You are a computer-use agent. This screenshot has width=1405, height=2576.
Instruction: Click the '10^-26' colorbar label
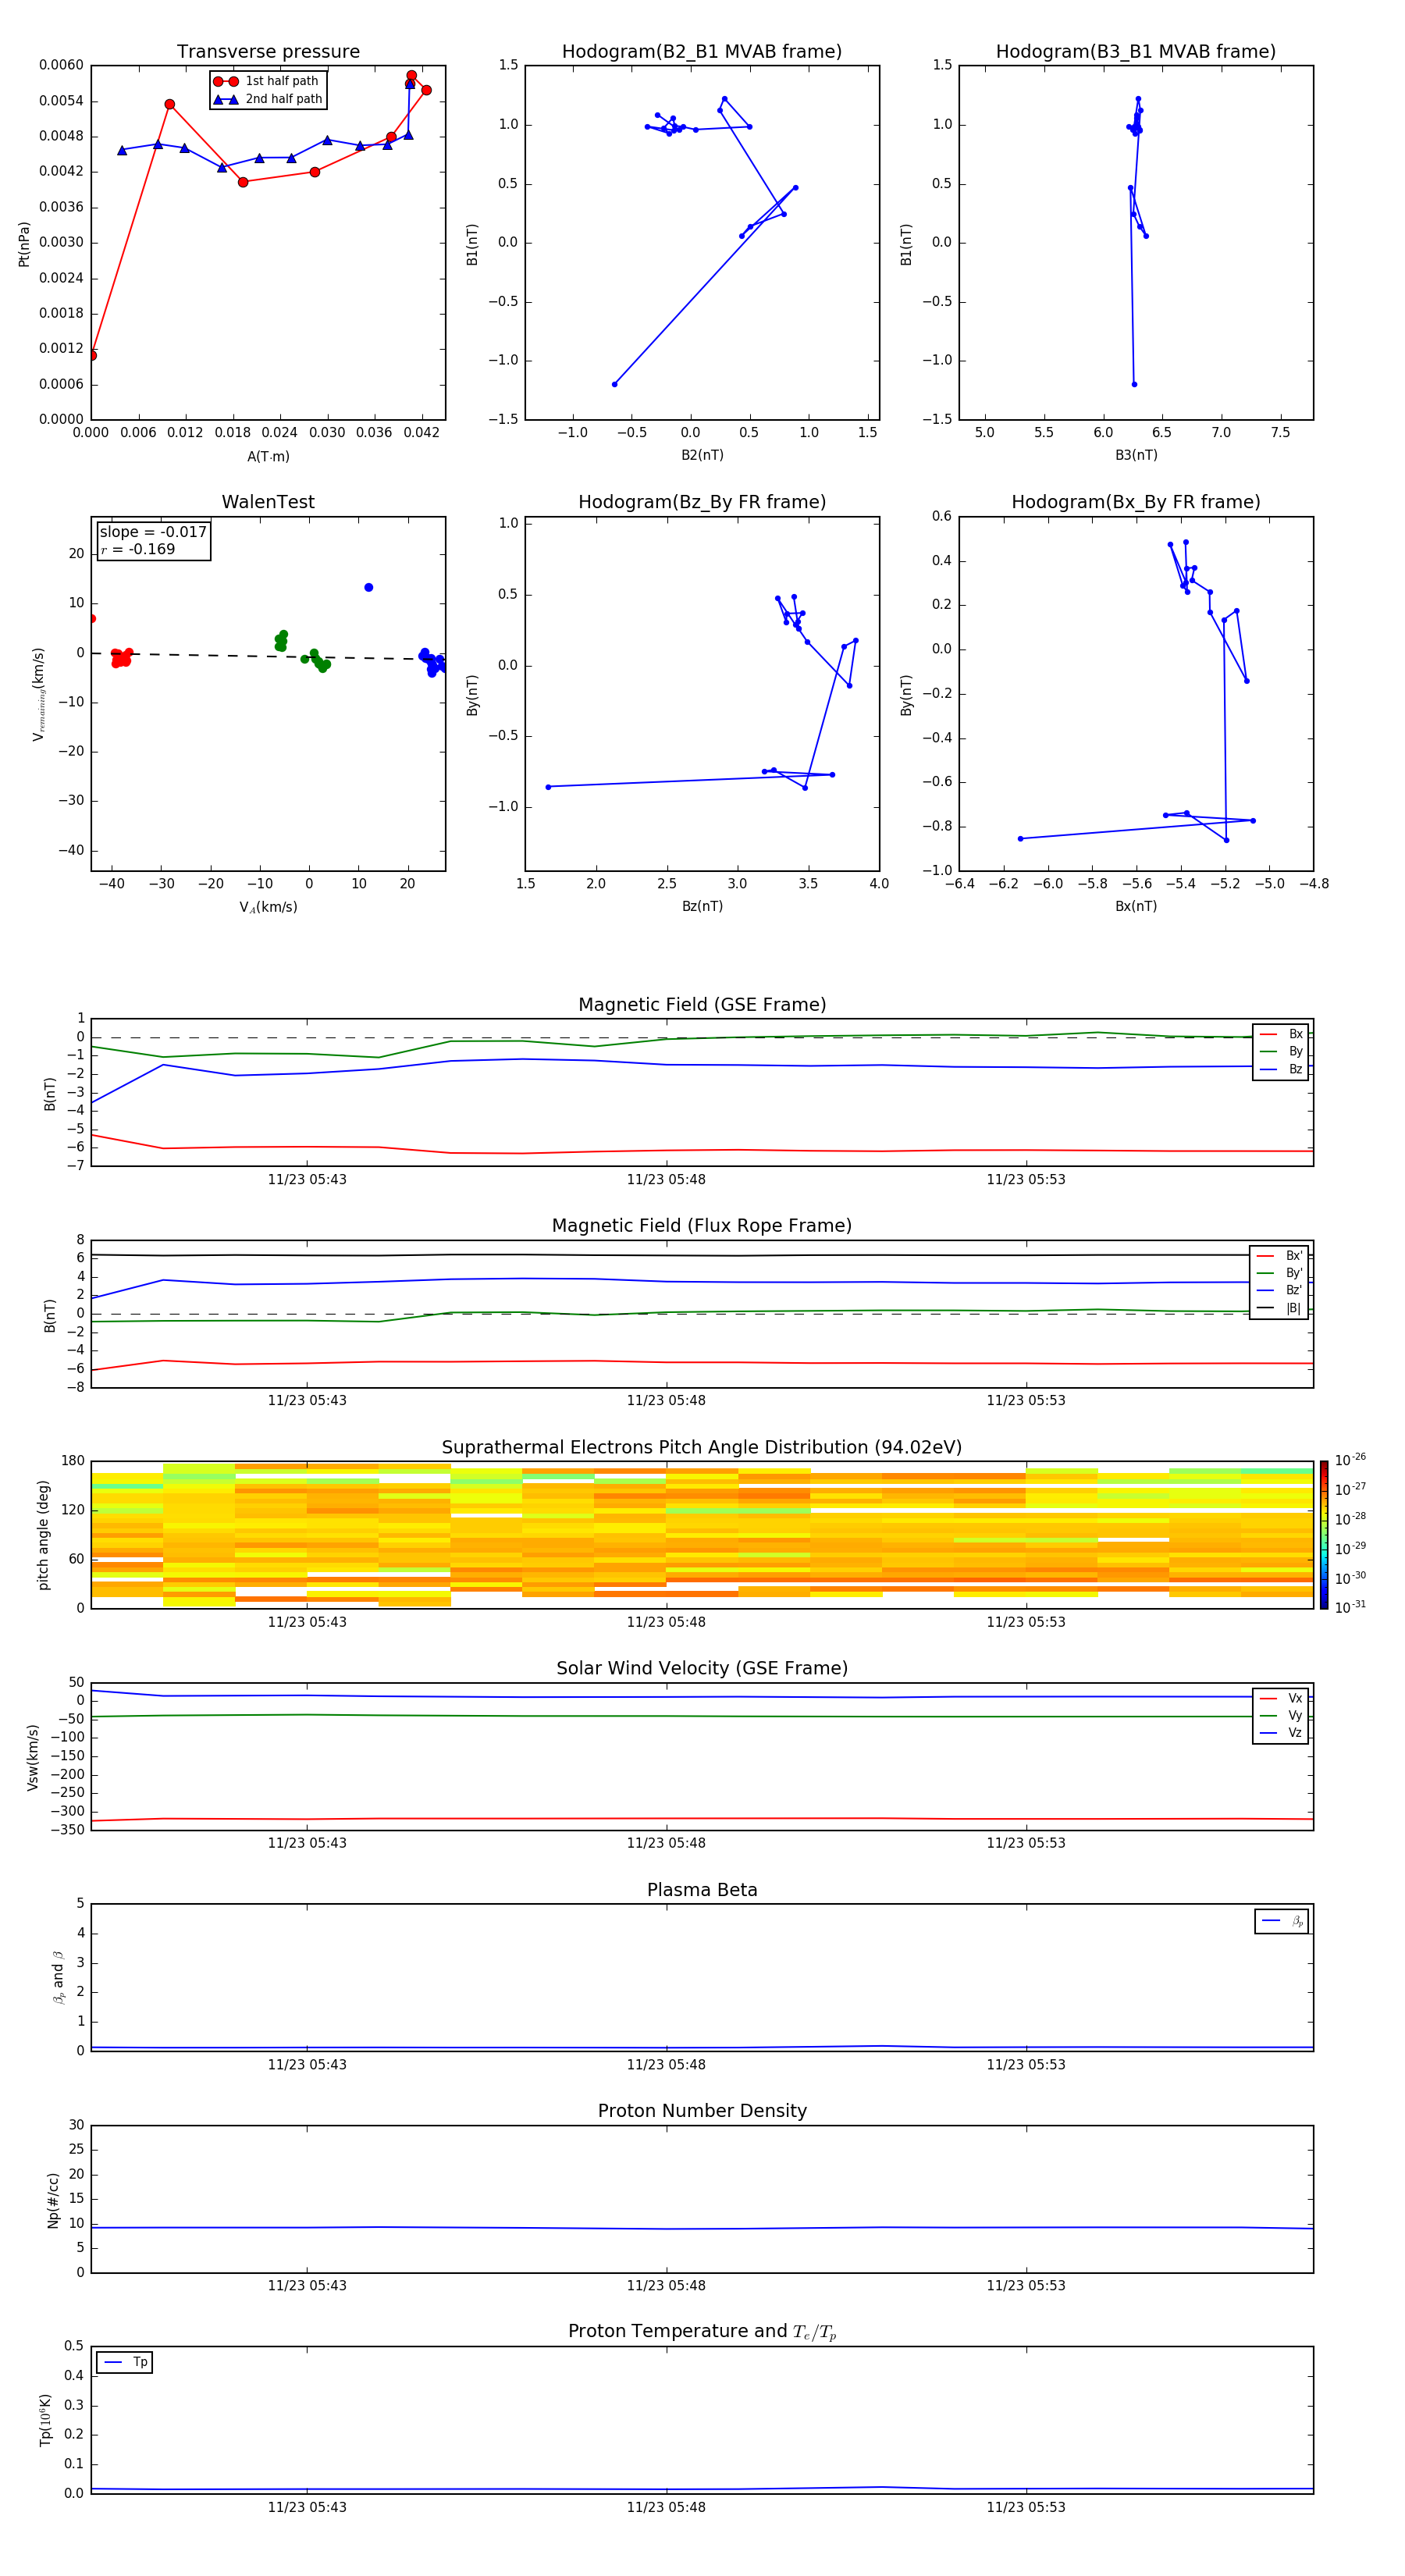tap(1349, 1460)
